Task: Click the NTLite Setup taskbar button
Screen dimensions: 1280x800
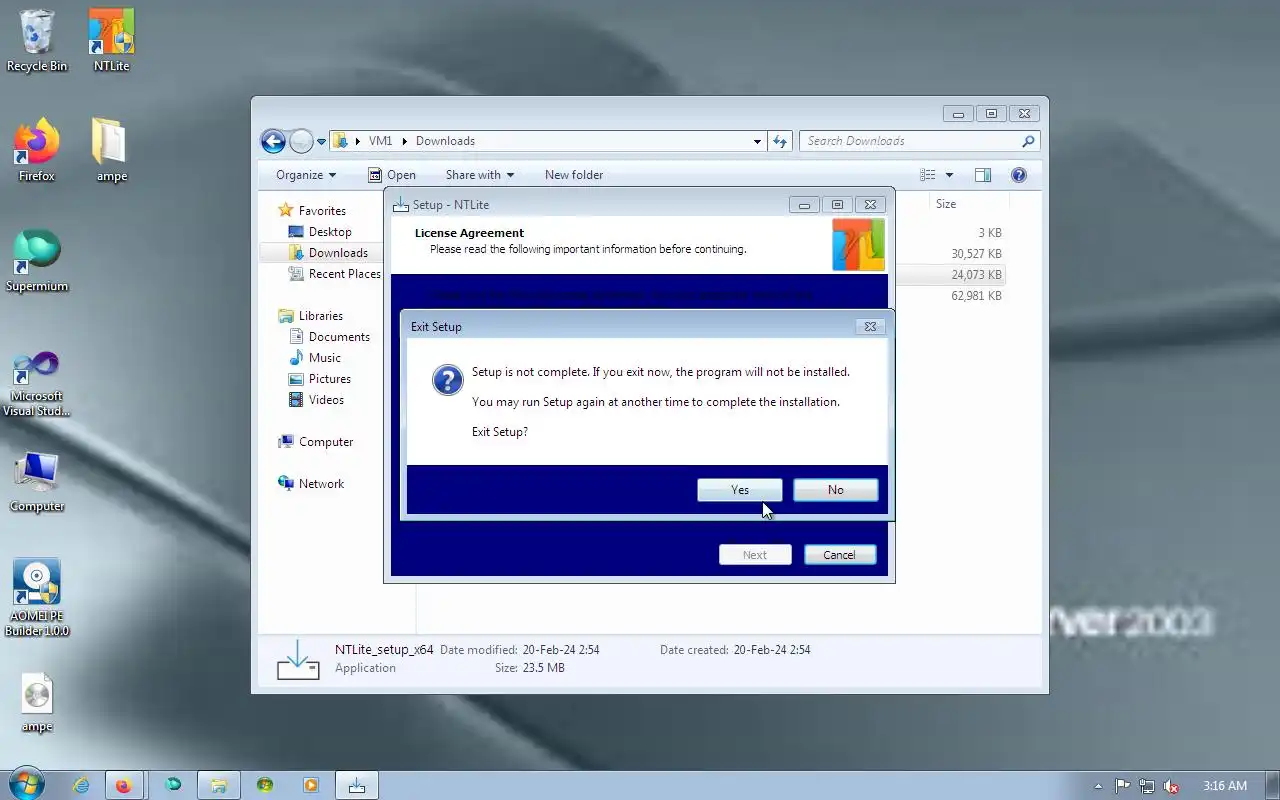Action: pyautogui.click(x=357, y=785)
